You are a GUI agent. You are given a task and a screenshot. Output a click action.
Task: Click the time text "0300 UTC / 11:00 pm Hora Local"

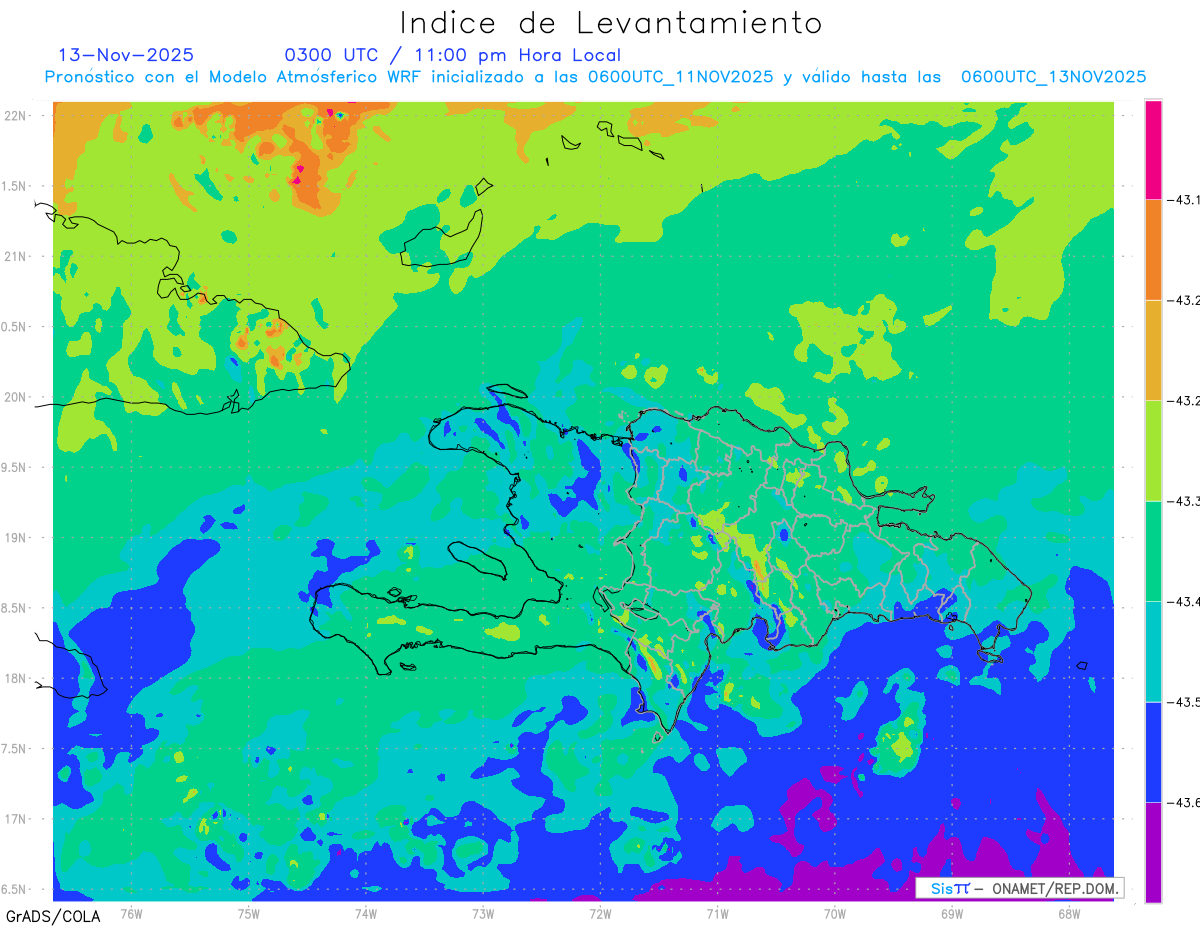pos(453,55)
